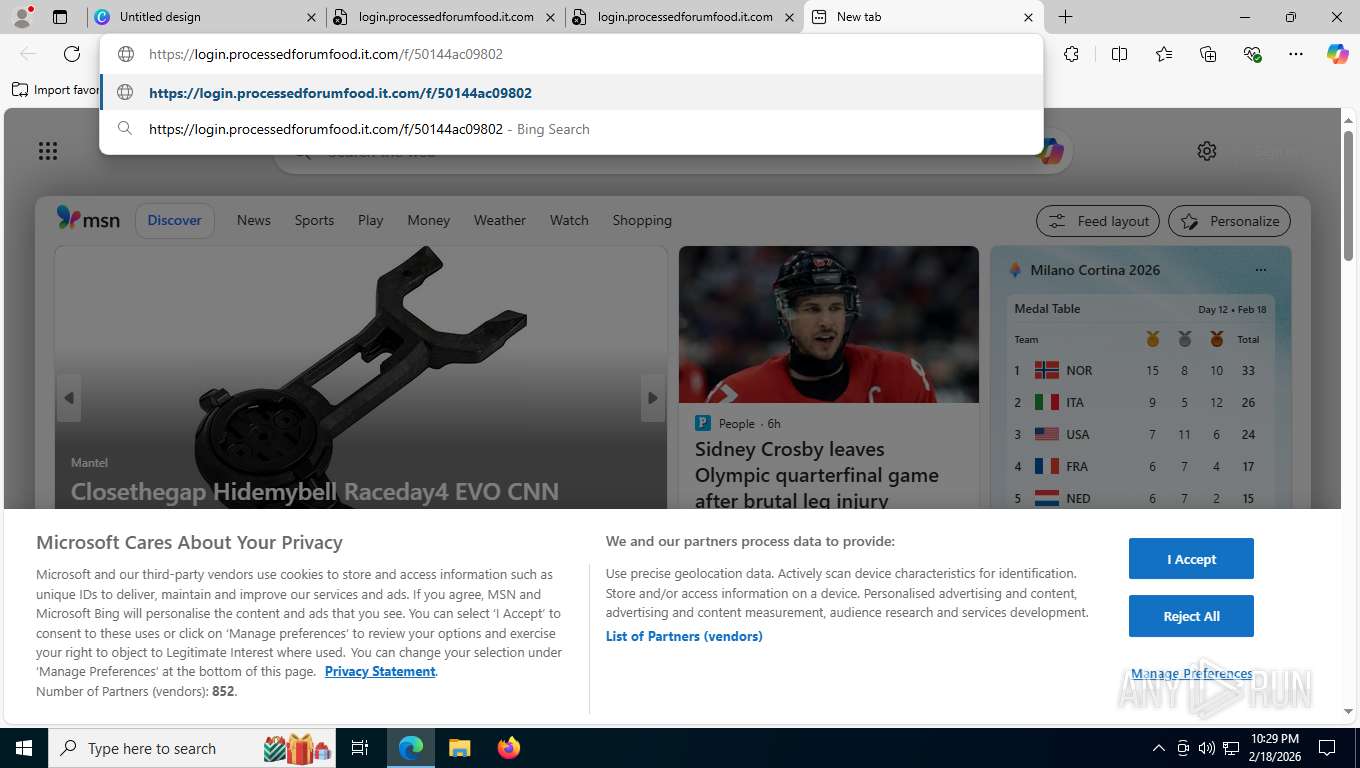Viewport: 1360px width, 768px height.
Task: Open the apps grid launcher
Action: [x=48, y=151]
